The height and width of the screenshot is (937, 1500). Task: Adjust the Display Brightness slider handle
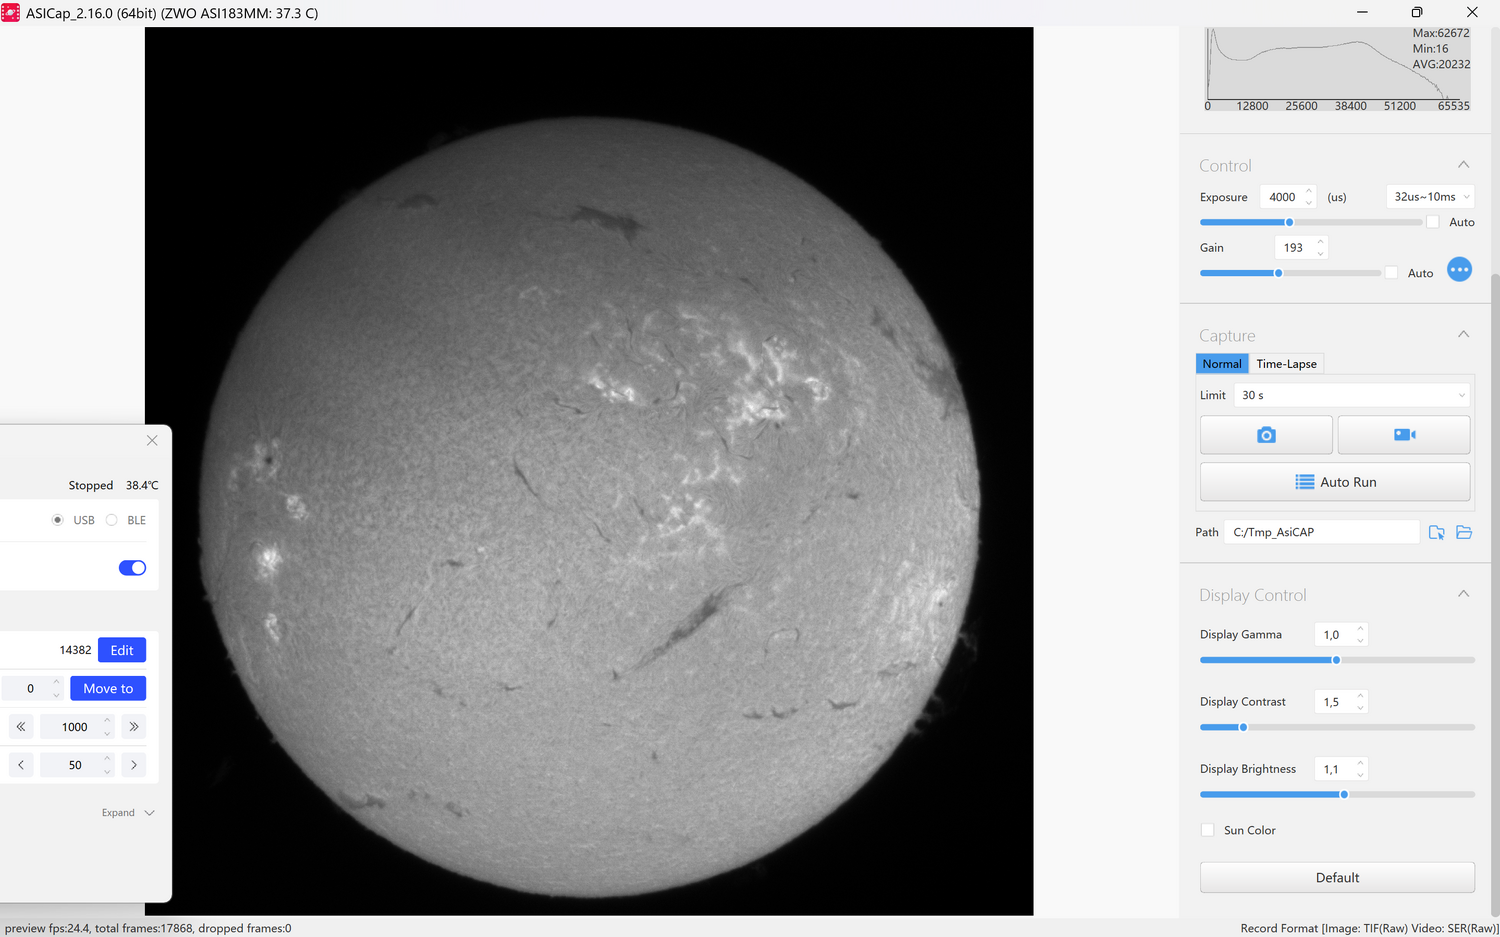coord(1344,794)
